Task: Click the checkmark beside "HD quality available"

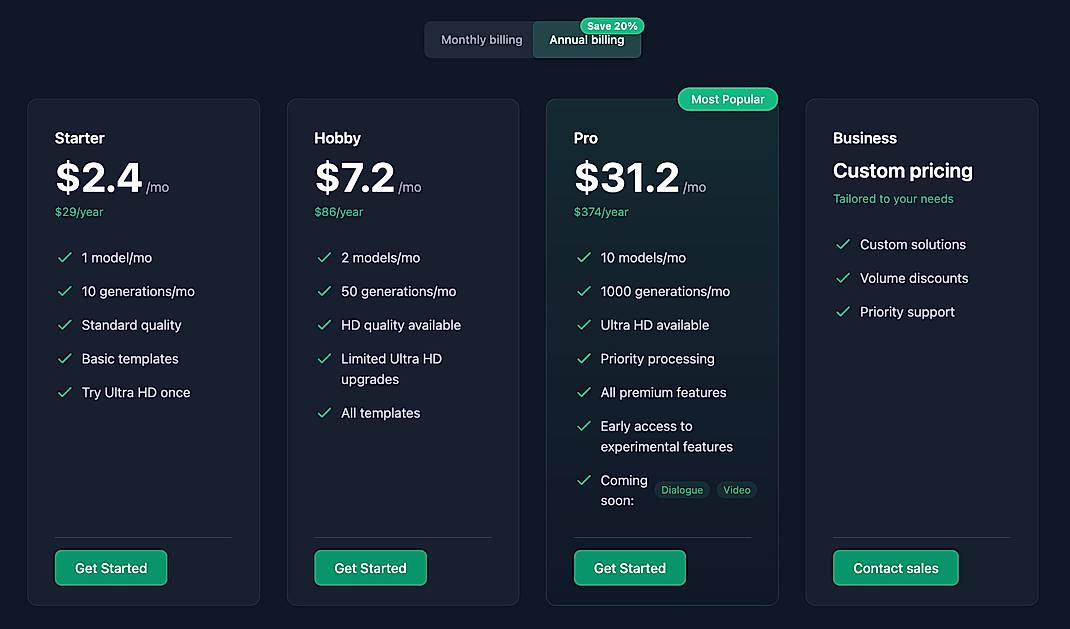Action: click(x=323, y=325)
